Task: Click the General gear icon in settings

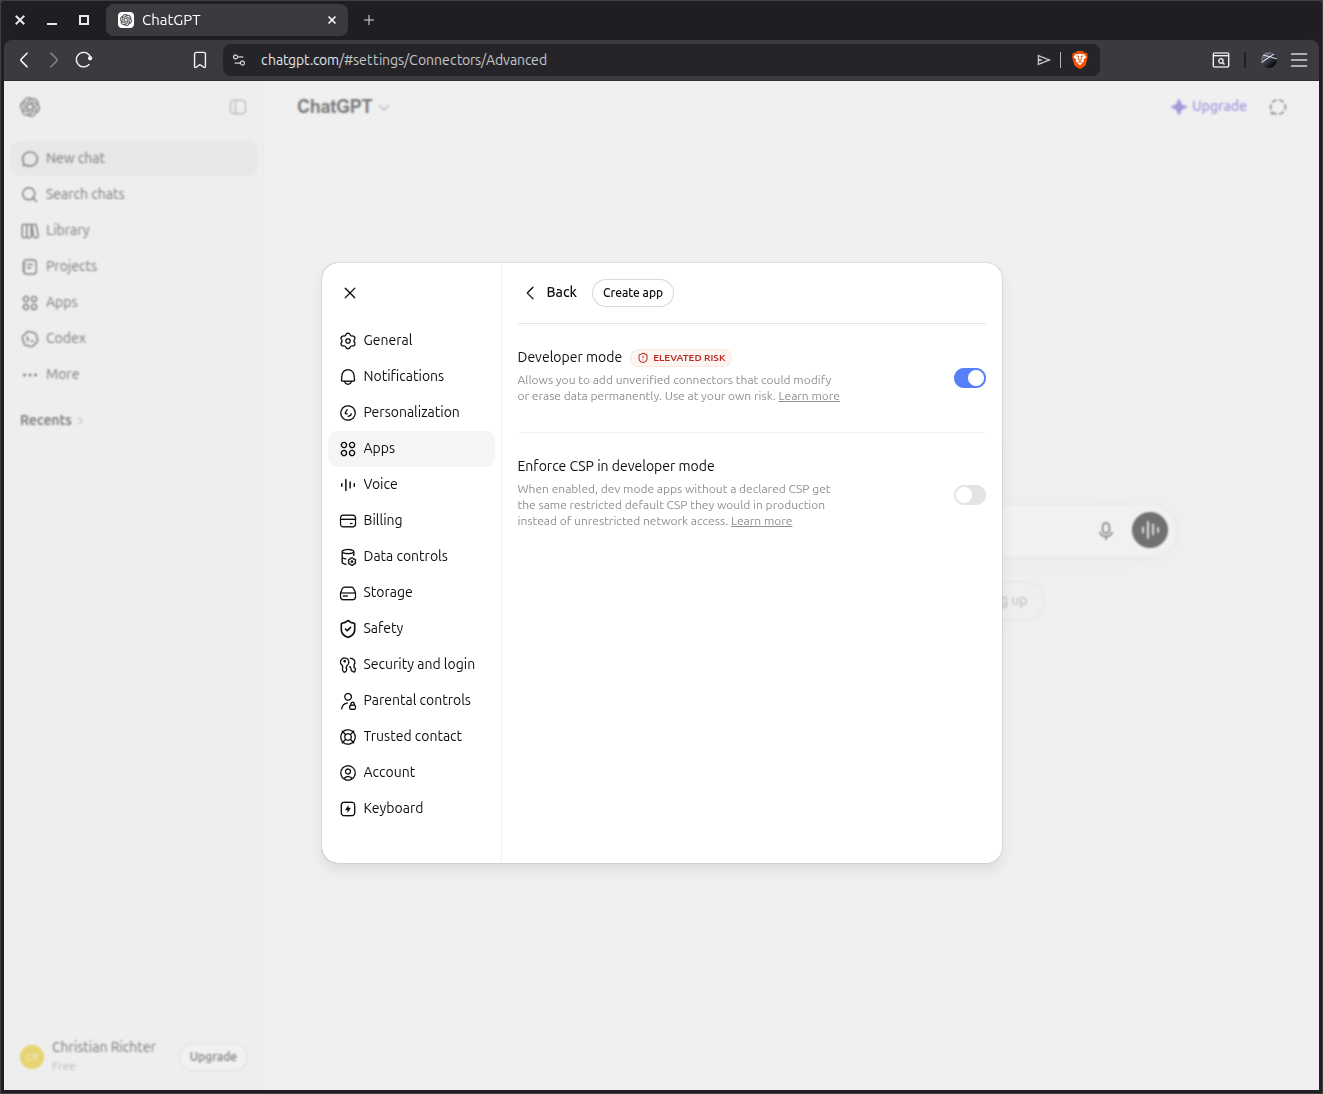Action: pos(348,341)
